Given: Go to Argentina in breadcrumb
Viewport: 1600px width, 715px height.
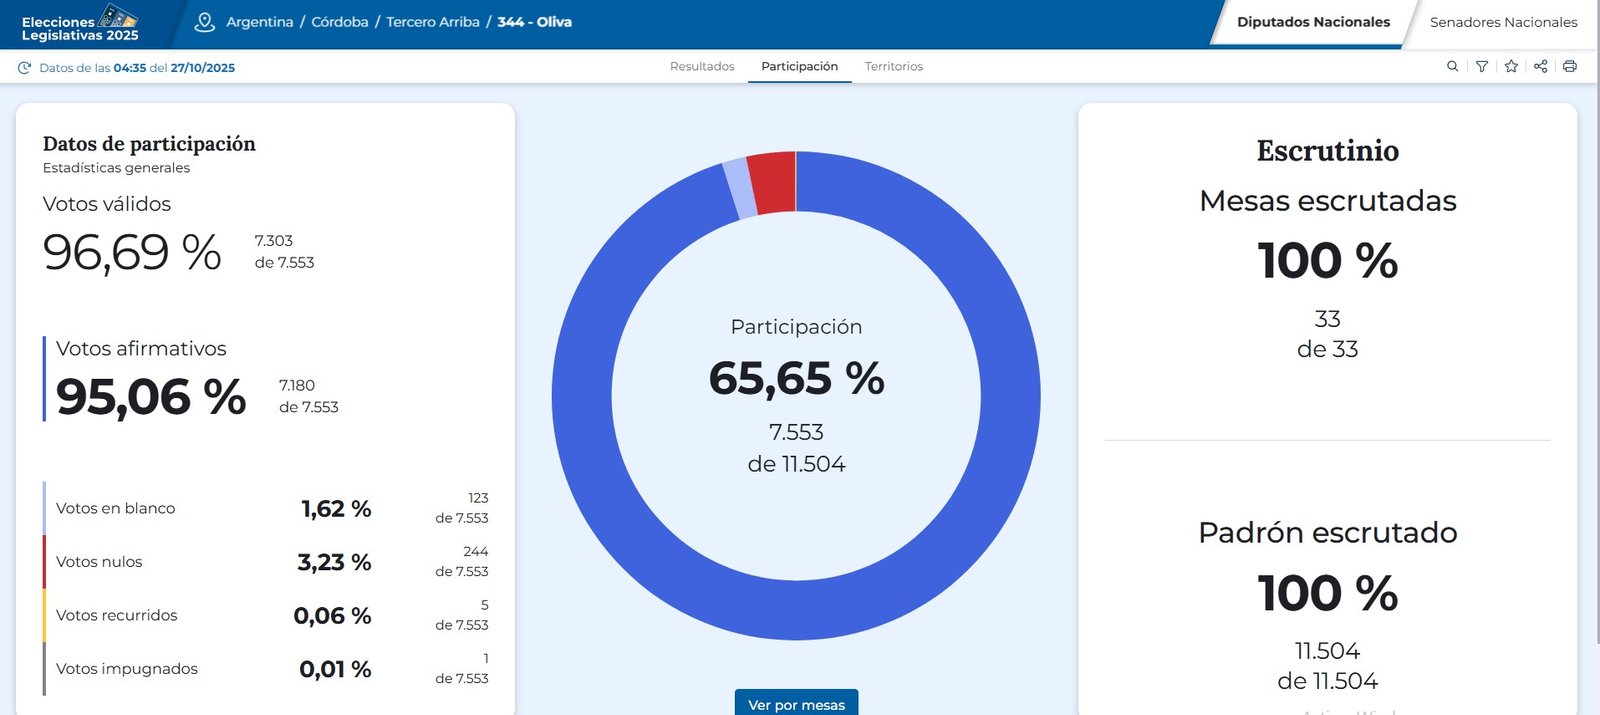Looking at the screenshot, I should pos(260,22).
